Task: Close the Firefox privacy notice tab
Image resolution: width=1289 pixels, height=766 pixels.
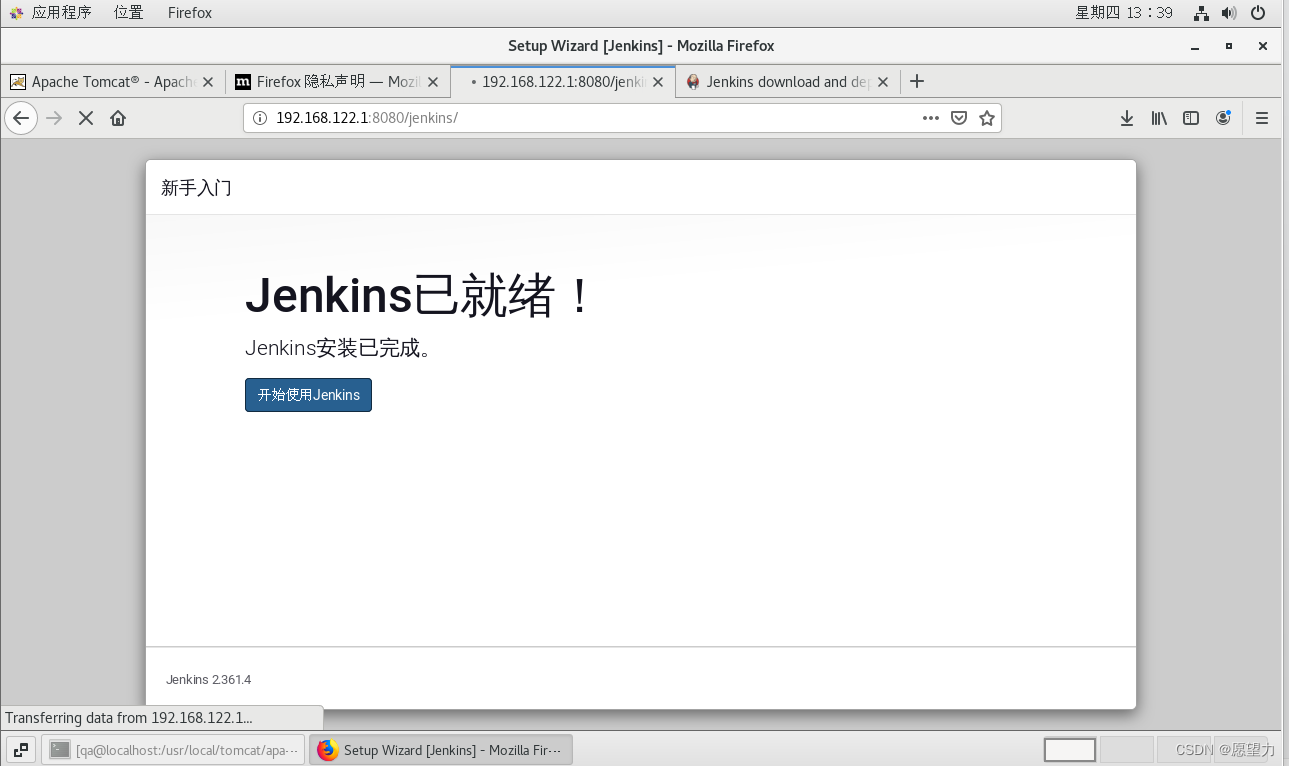Action: point(433,82)
